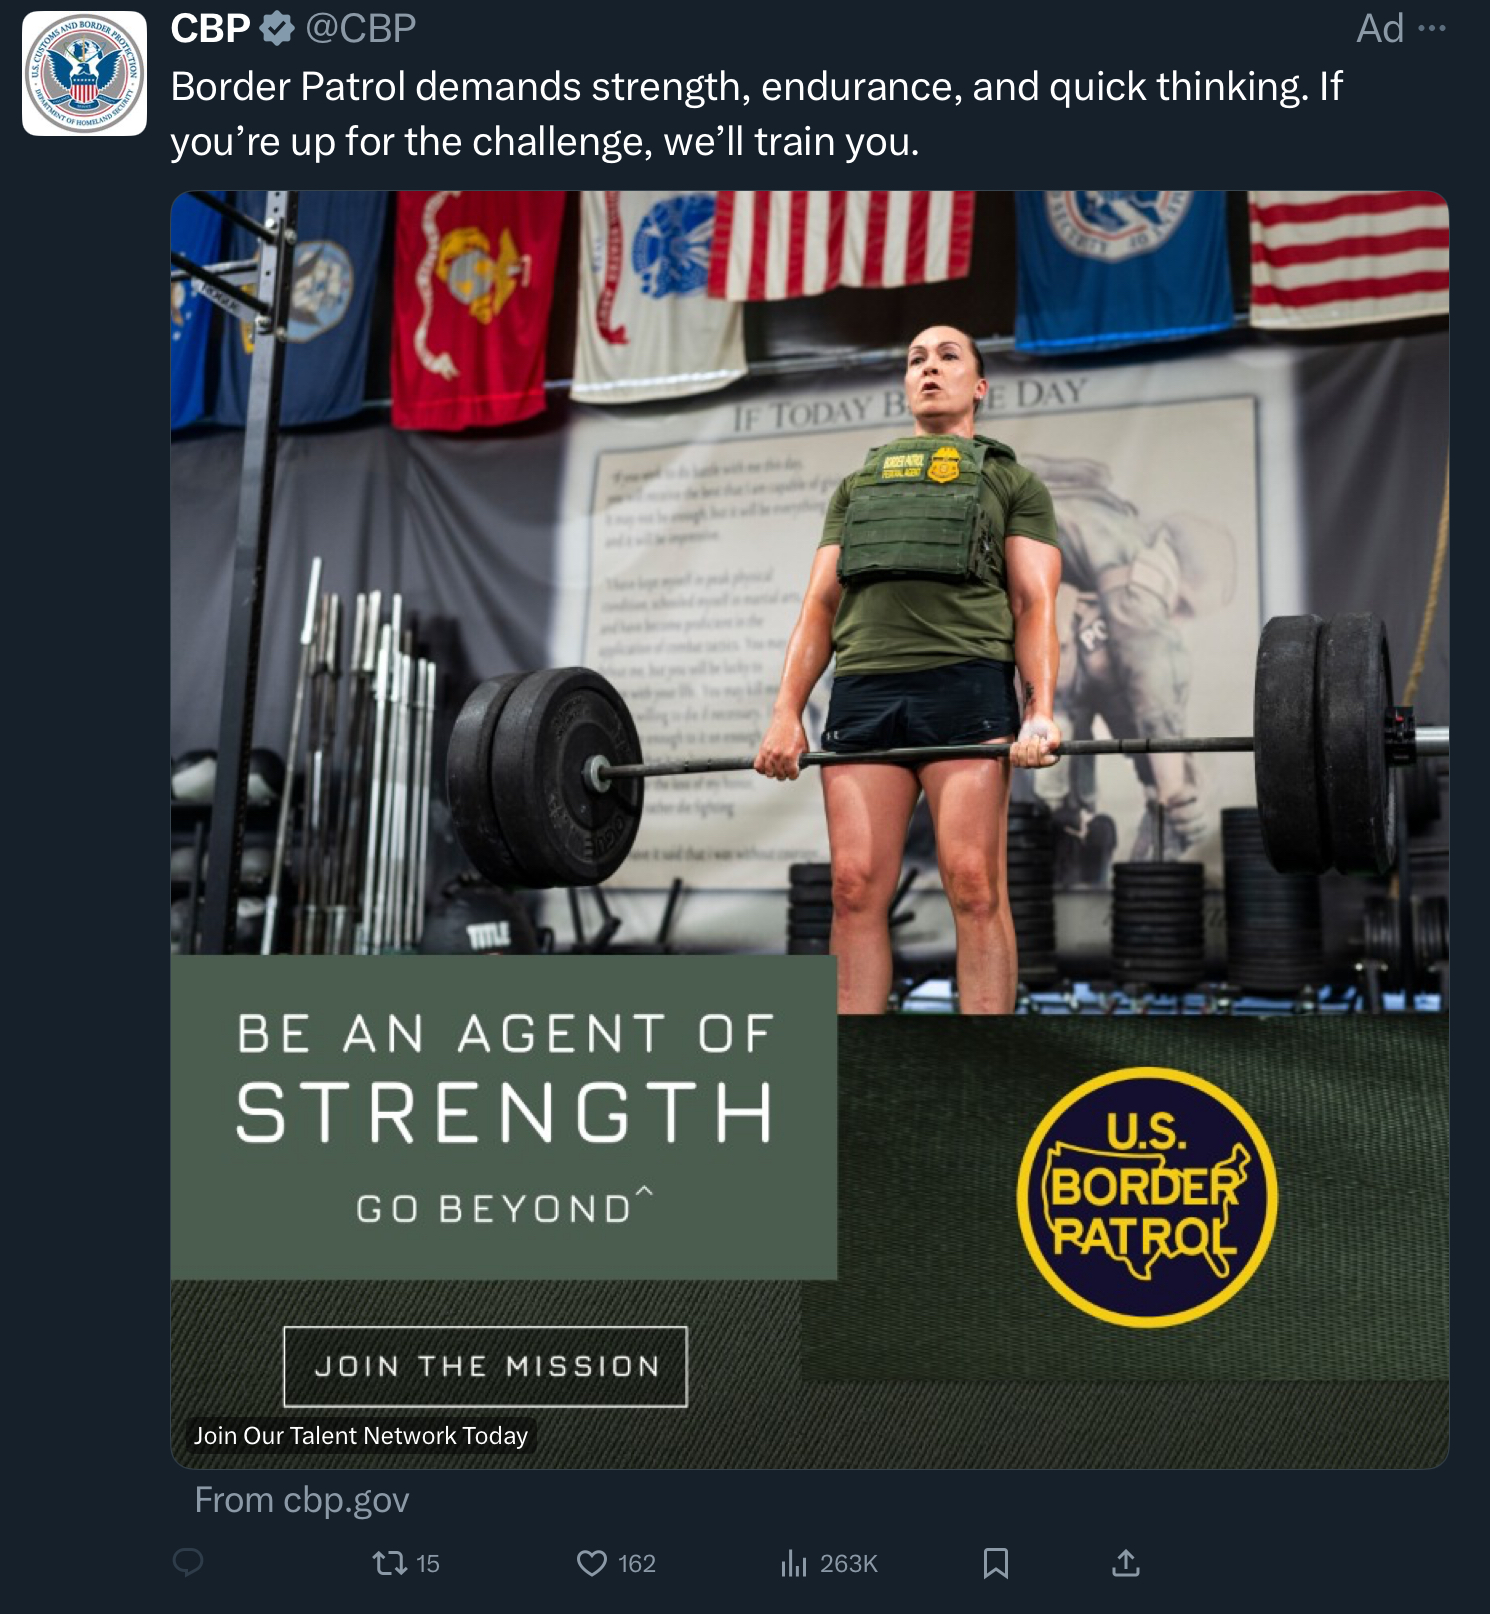Open Join Our Talent Network Today caption
Screen dimensions: 1490x1614
(360, 1435)
